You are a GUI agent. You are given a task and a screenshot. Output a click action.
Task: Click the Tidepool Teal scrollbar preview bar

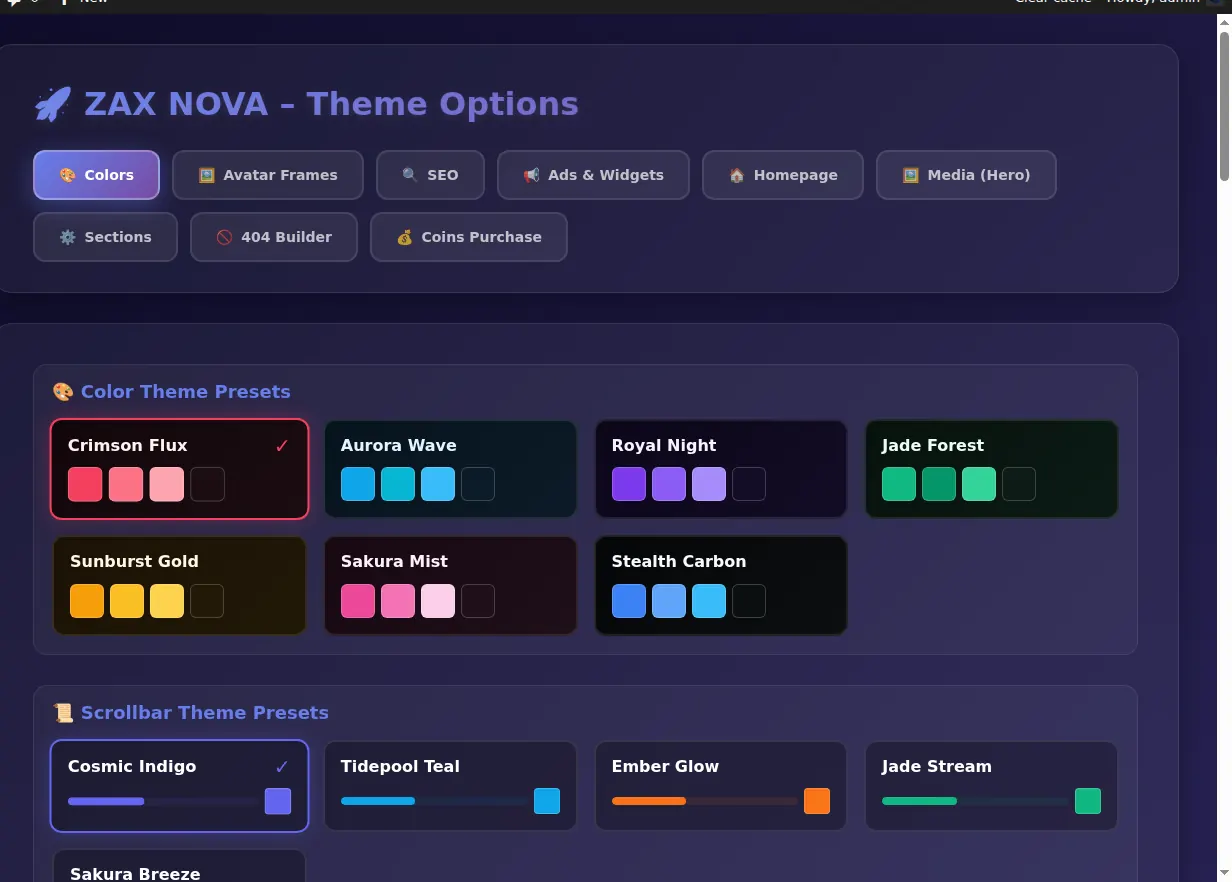(x=435, y=801)
